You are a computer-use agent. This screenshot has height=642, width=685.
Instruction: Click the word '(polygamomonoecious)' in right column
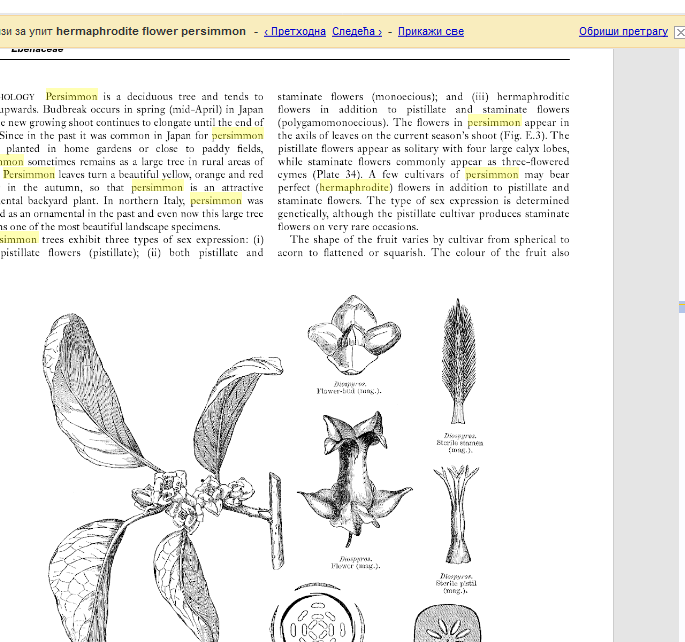[333, 122]
